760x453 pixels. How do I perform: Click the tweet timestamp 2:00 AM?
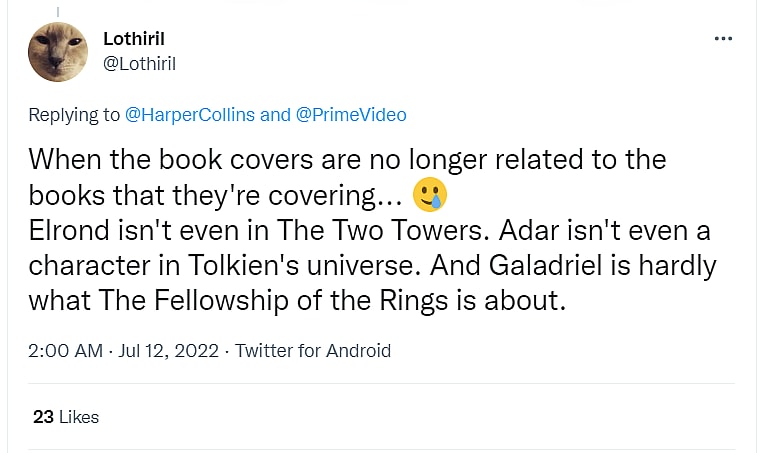pos(65,351)
